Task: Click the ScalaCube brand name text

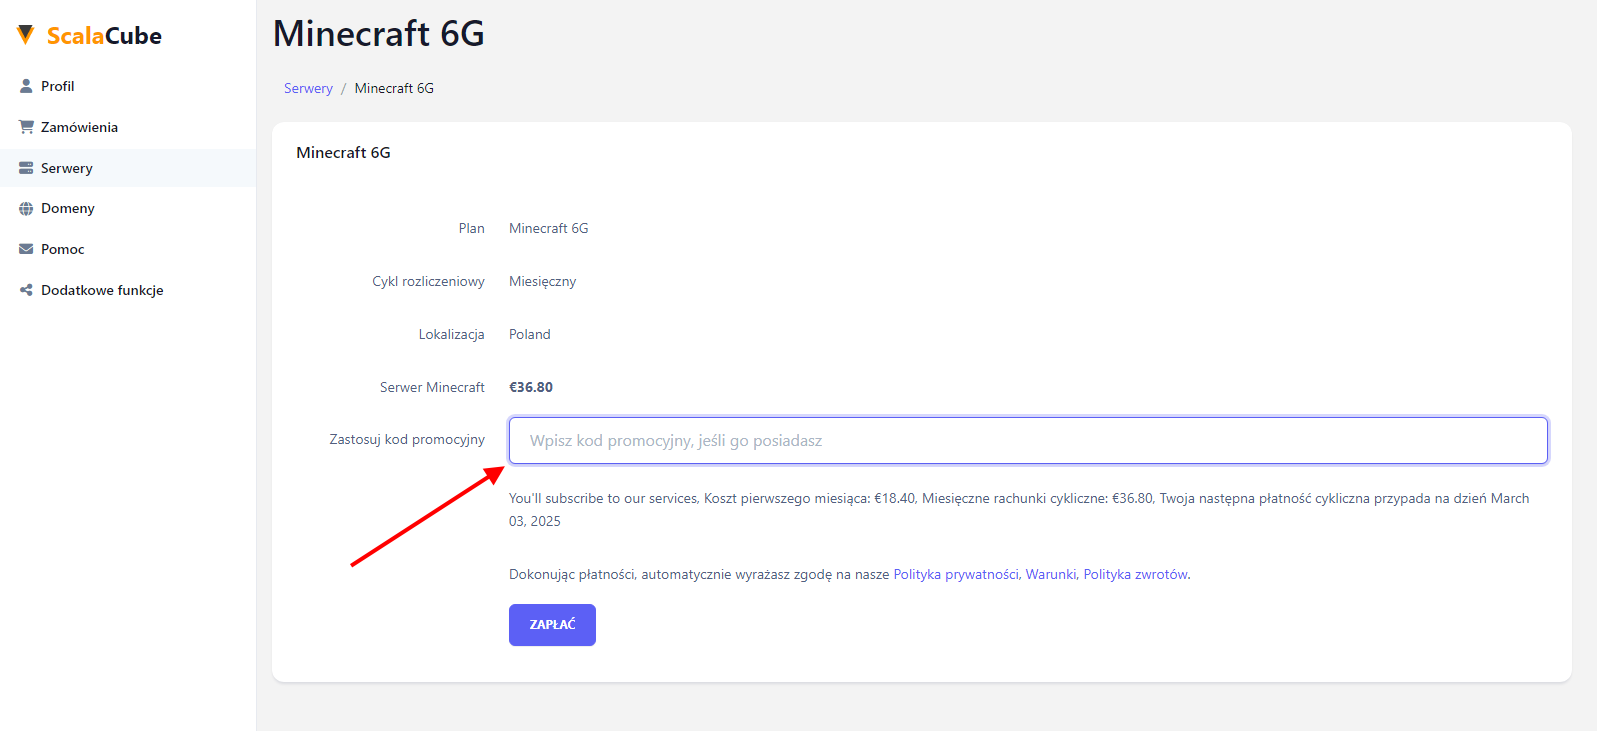Action: [104, 36]
